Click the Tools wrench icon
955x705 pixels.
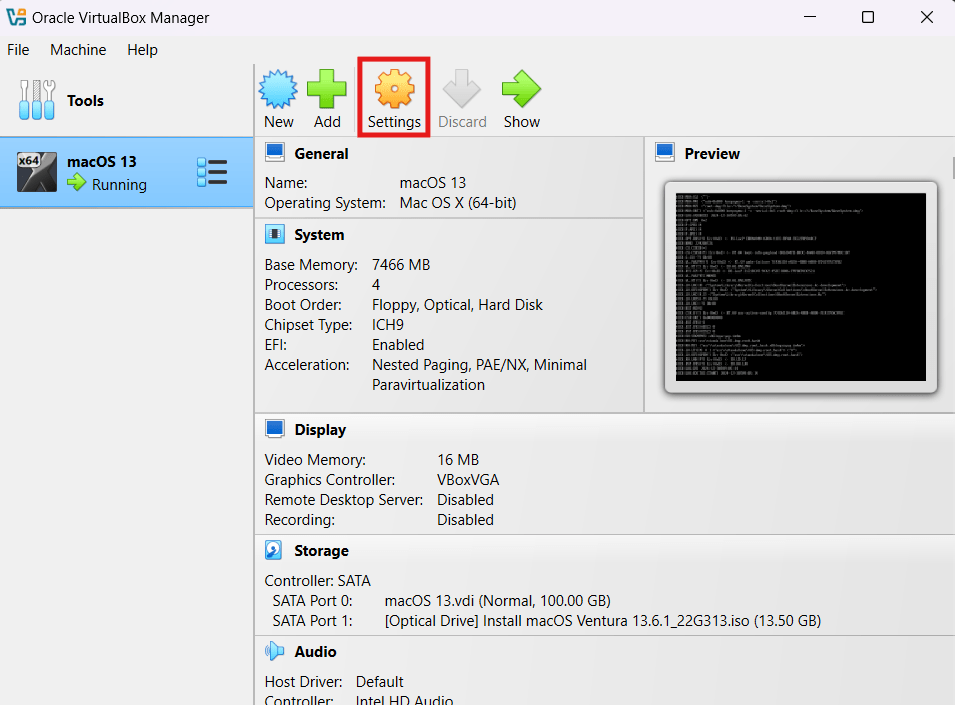coord(38,101)
